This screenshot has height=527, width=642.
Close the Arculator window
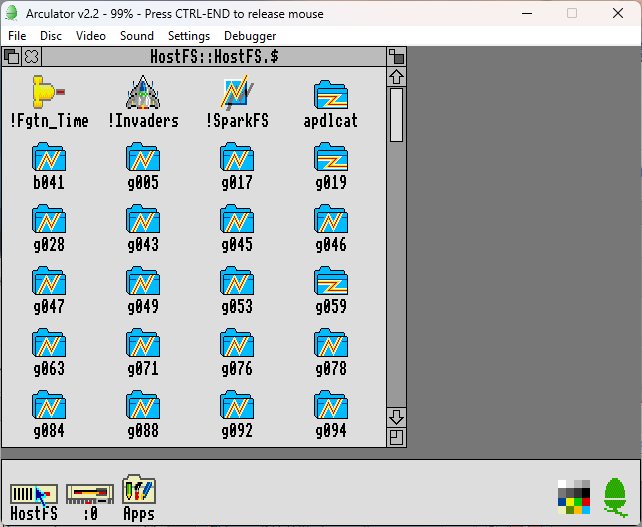(618, 14)
